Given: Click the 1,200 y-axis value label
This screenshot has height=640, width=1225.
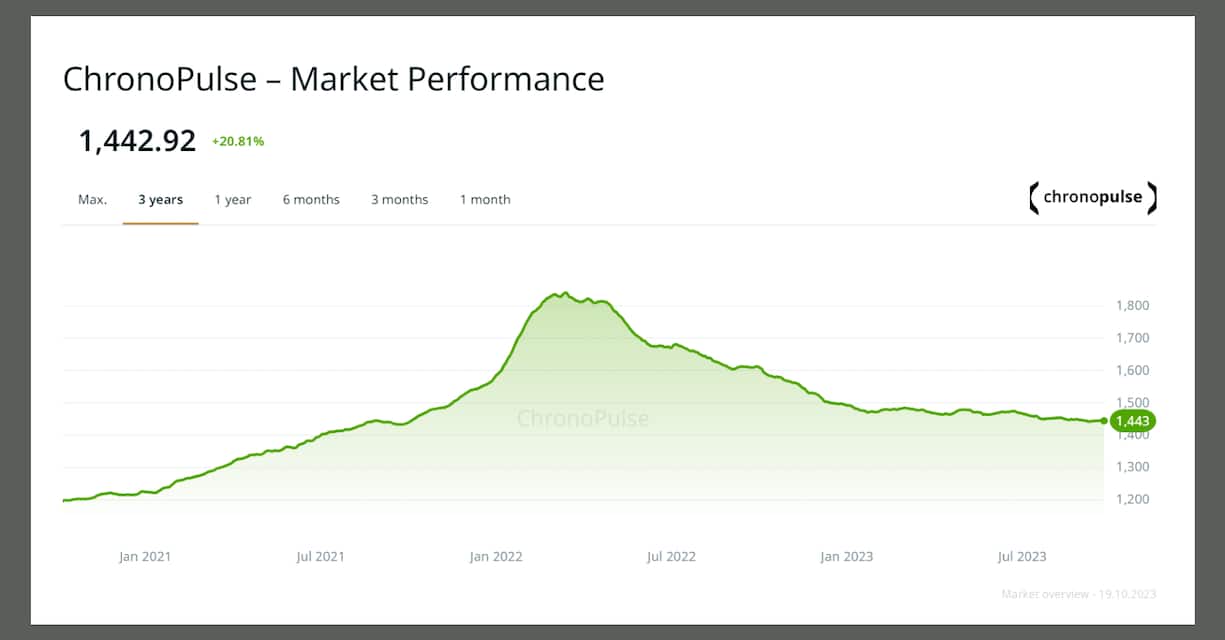Looking at the screenshot, I should click(x=1132, y=499).
